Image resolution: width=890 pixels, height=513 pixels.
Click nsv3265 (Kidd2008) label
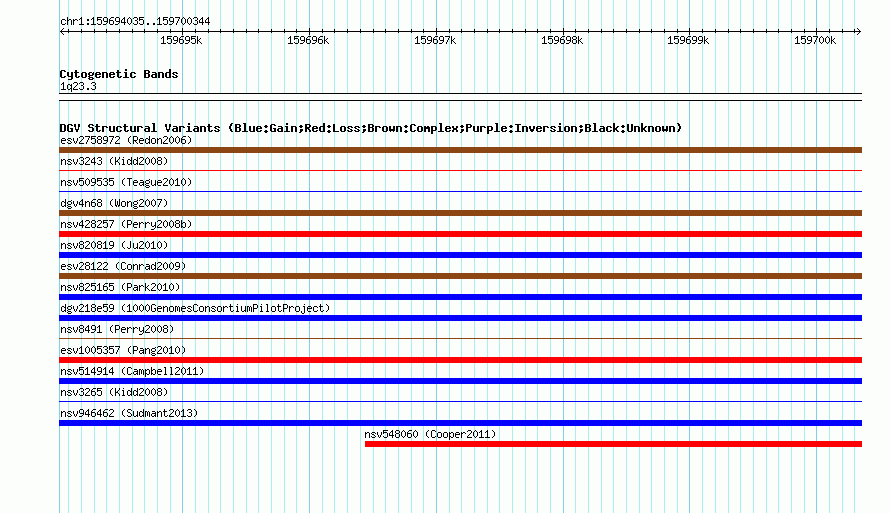coord(114,392)
